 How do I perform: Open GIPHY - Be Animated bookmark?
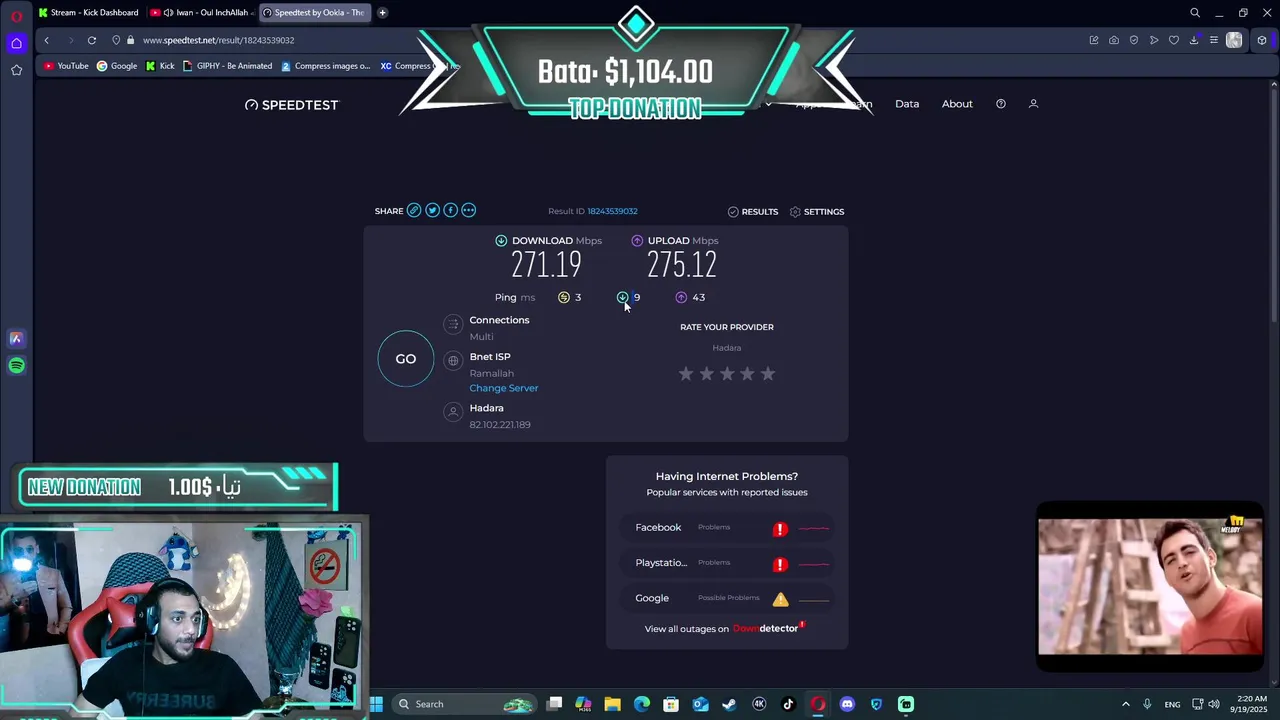(227, 66)
